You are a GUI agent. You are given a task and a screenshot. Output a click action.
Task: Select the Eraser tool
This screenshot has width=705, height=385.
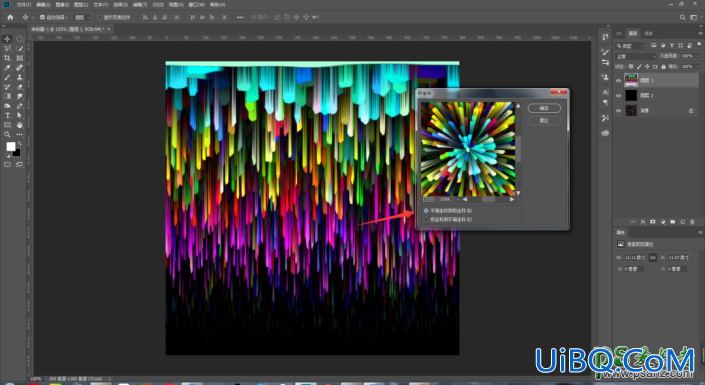[20, 87]
